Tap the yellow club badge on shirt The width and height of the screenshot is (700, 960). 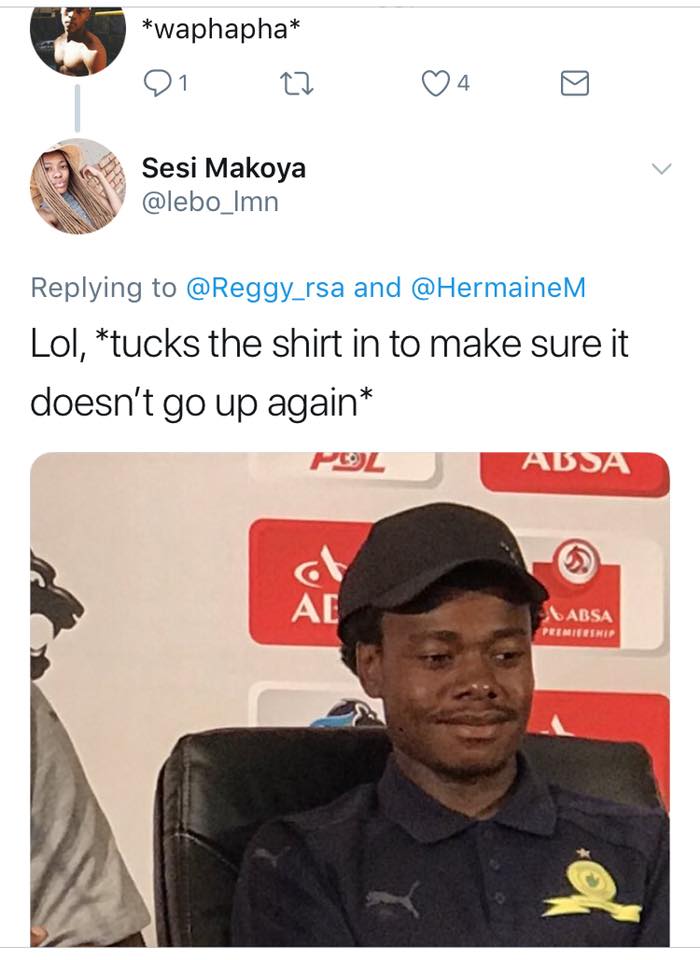[592, 886]
